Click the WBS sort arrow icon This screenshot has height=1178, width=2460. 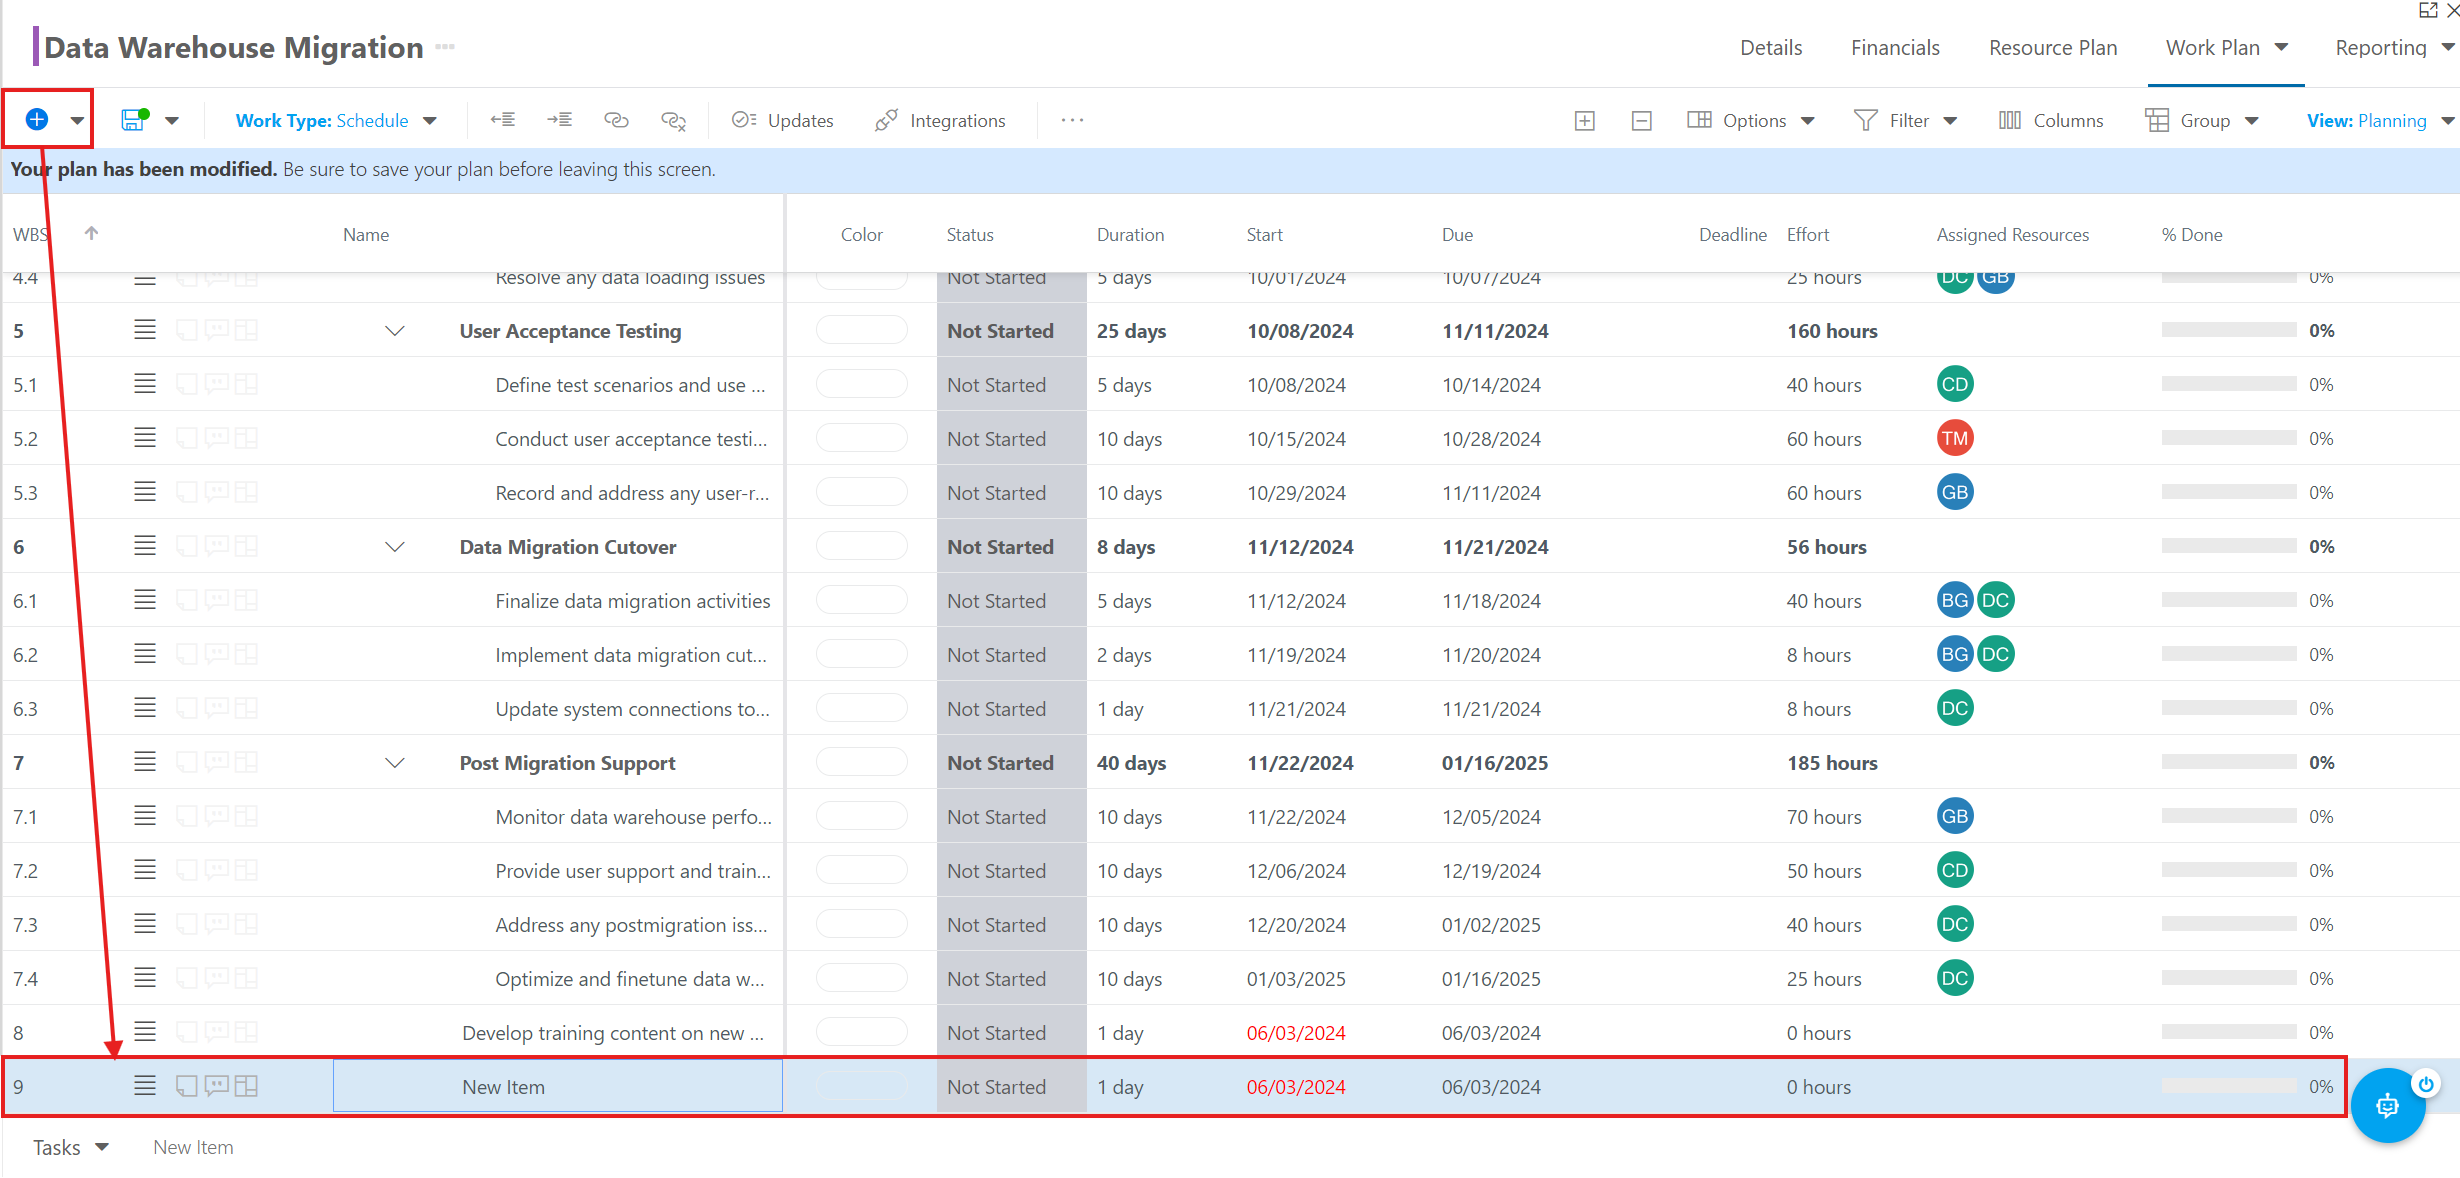(91, 233)
